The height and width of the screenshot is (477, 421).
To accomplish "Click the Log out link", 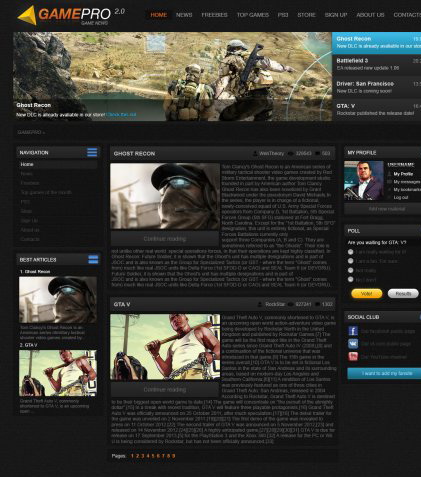I will tap(401, 197).
